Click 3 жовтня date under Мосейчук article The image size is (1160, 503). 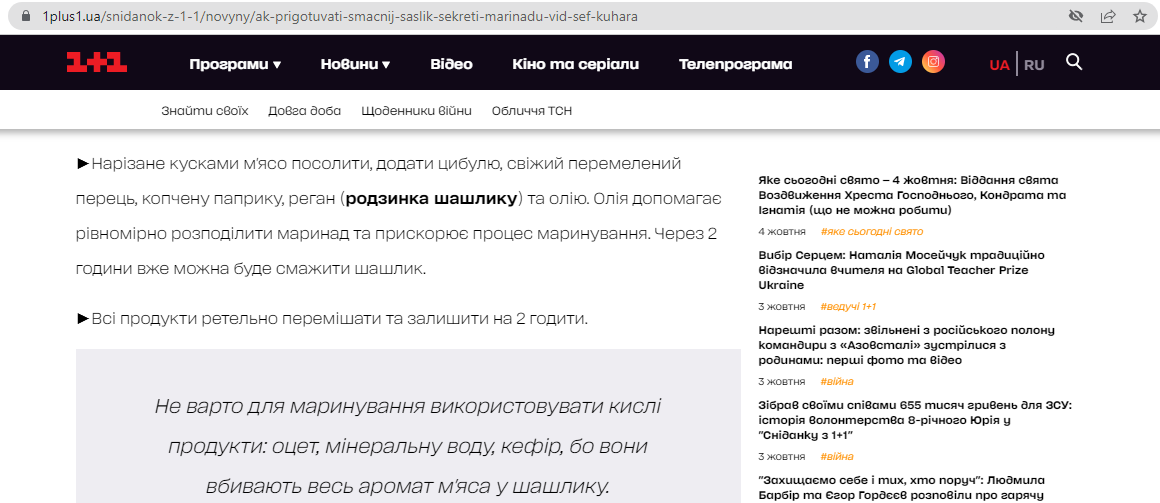[781, 306]
